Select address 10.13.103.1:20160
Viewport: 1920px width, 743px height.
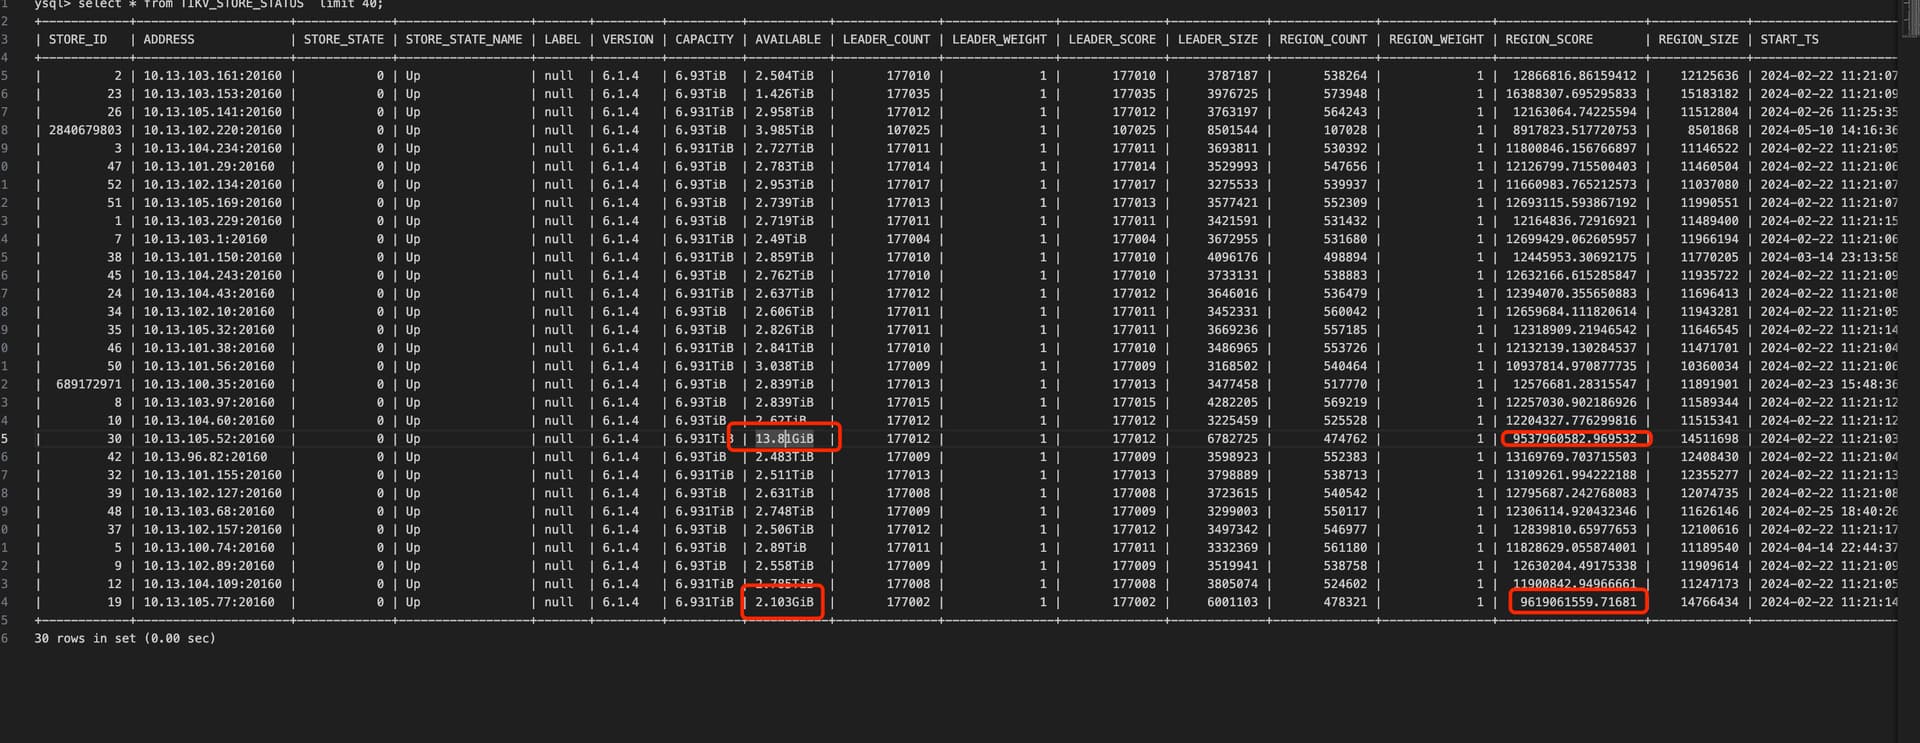click(205, 239)
